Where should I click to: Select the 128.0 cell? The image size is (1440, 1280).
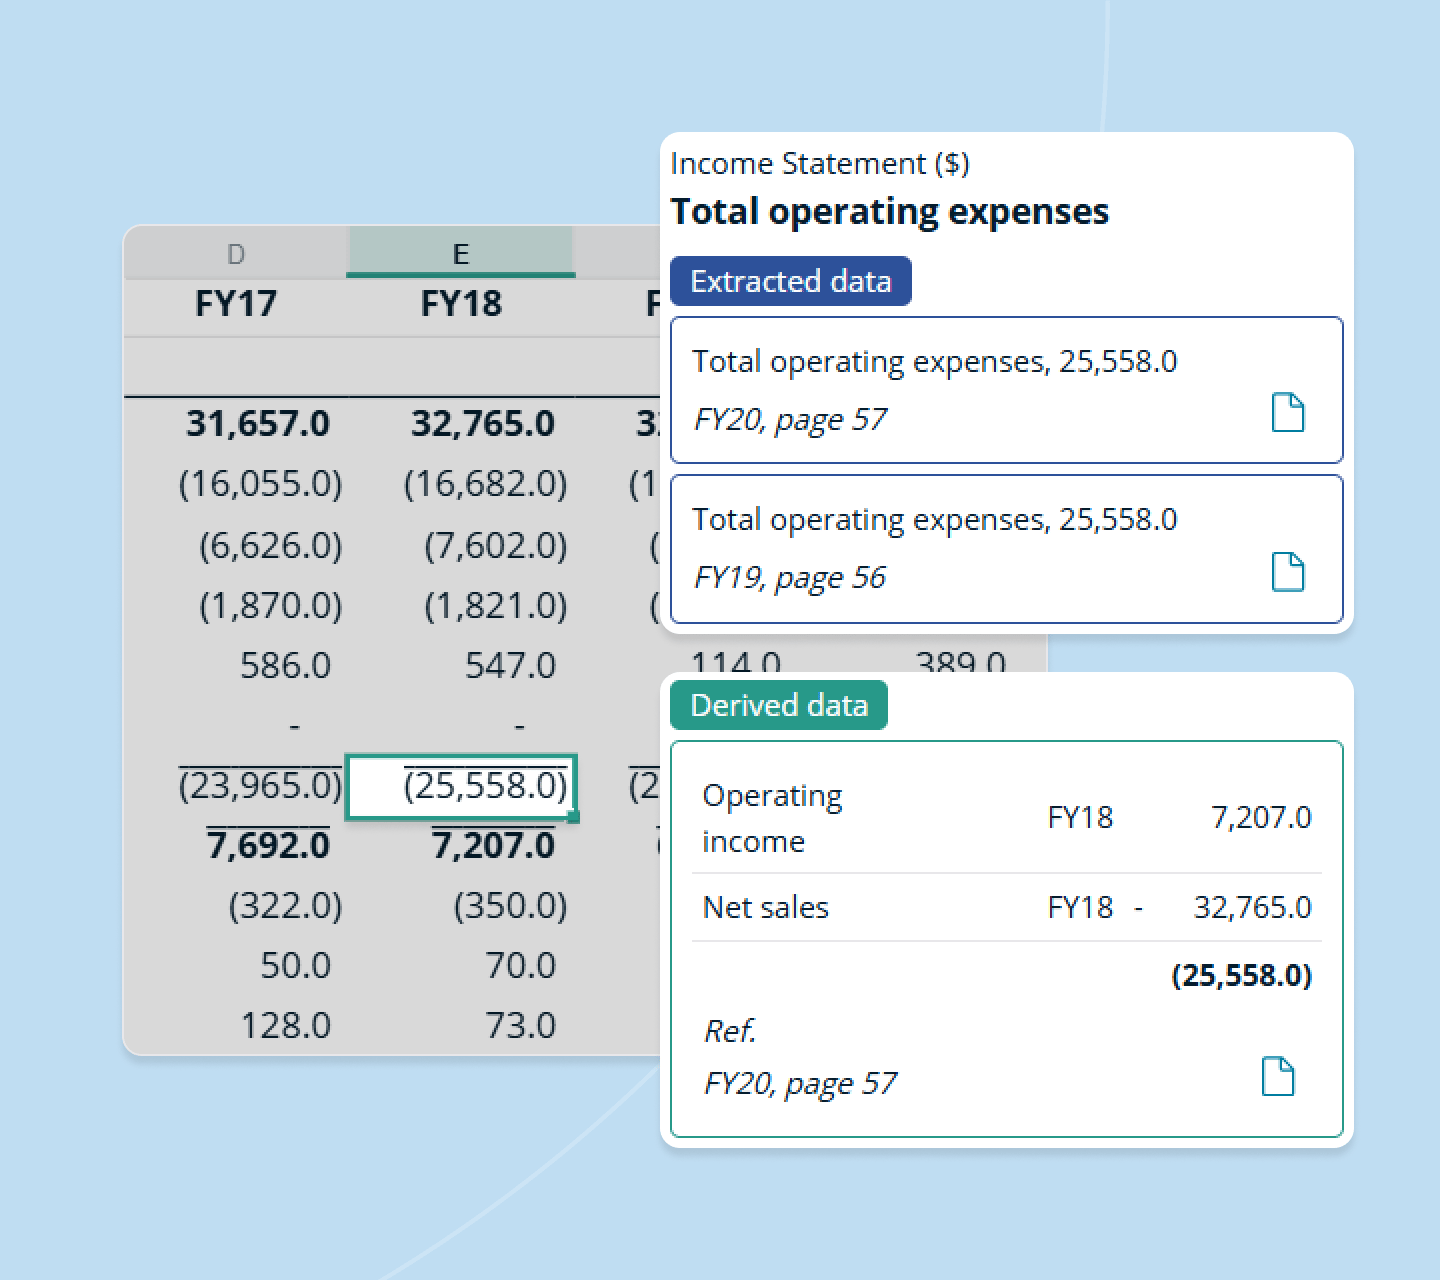[x=286, y=1025]
